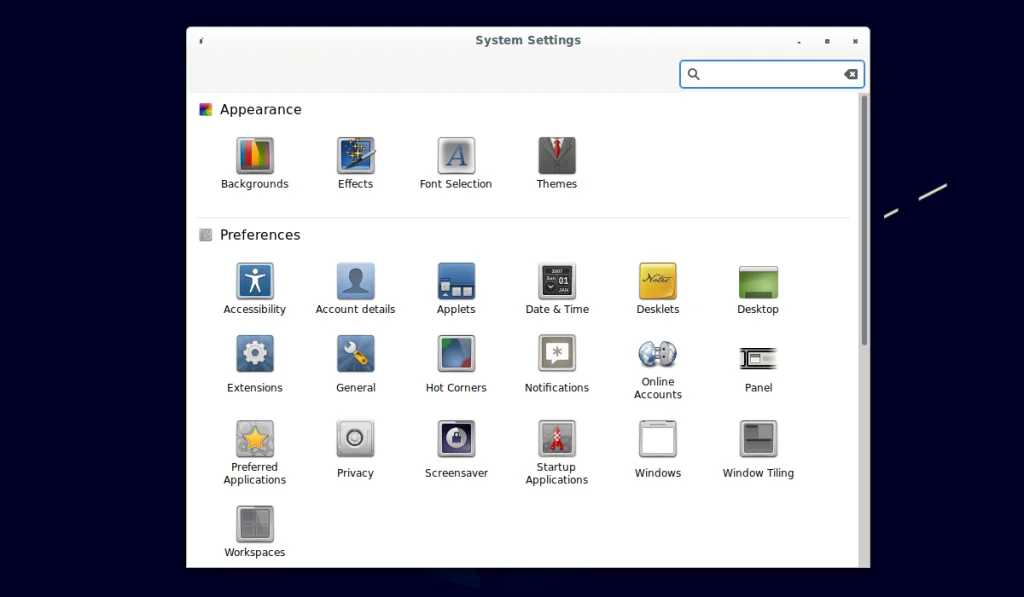Open Window Tiling preferences
The width and height of the screenshot is (1024, 597).
[x=758, y=439]
